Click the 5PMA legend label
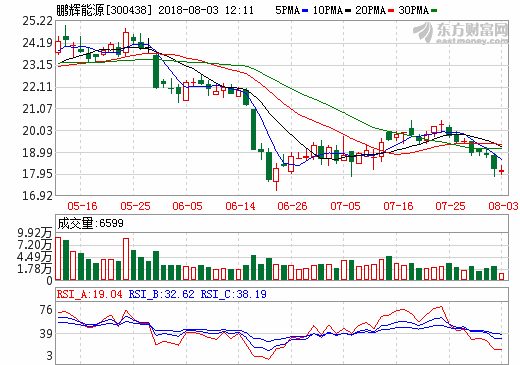The width and height of the screenshot is (520, 365). pyautogui.click(x=287, y=10)
